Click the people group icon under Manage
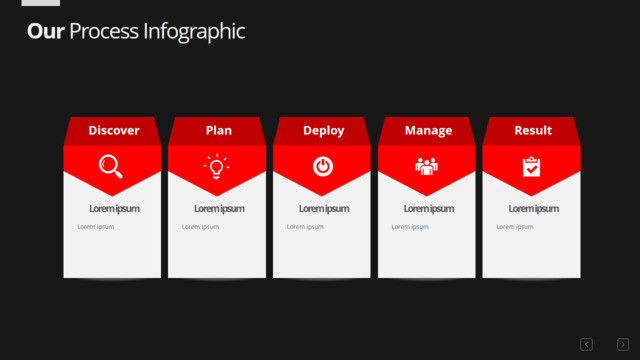640x360 pixels. [427, 167]
